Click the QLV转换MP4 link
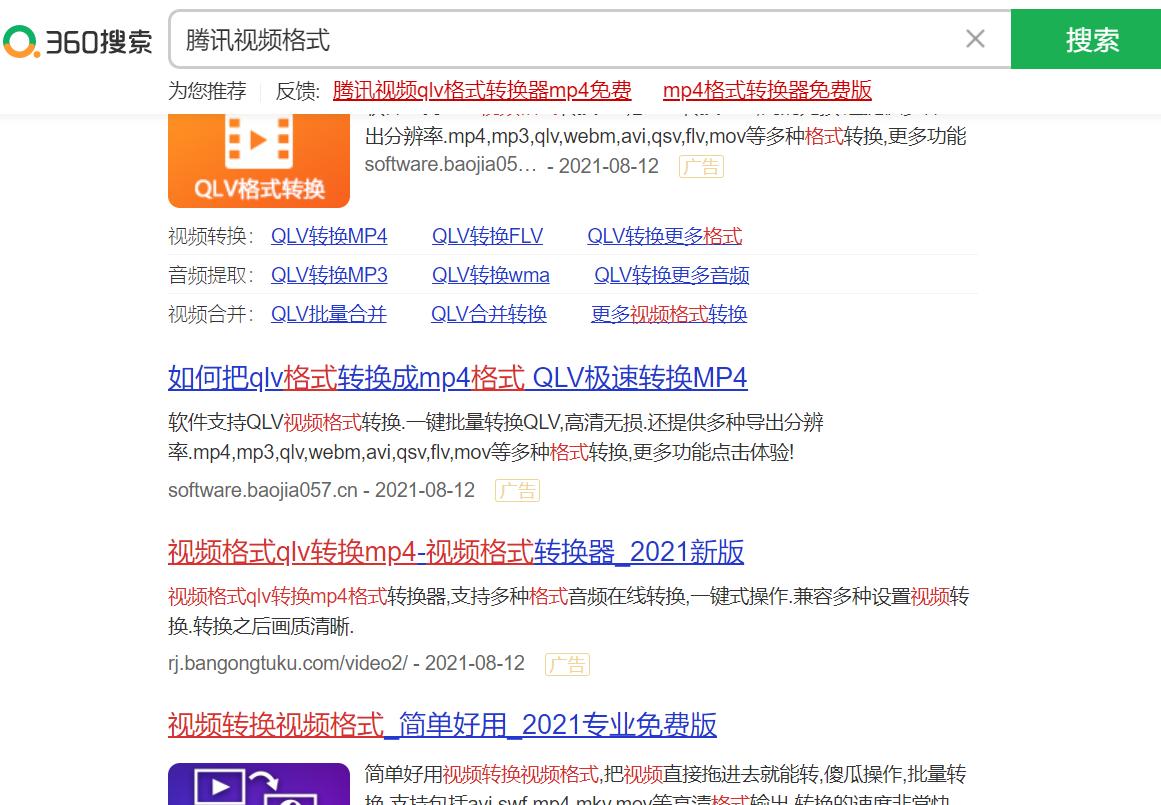 pyautogui.click(x=328, y=236)
